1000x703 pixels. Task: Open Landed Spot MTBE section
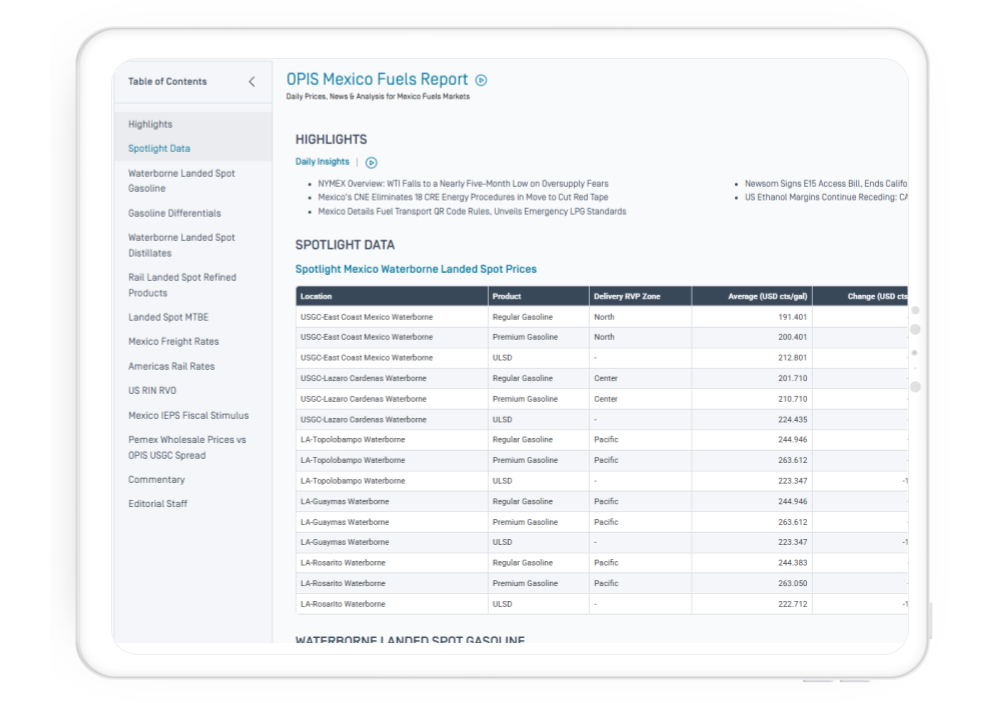point(168,317)
